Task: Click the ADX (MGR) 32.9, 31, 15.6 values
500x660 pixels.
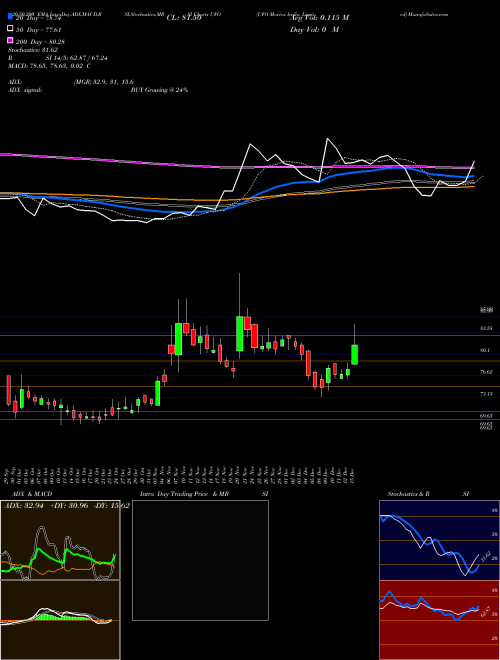Action: pos(104,82)
